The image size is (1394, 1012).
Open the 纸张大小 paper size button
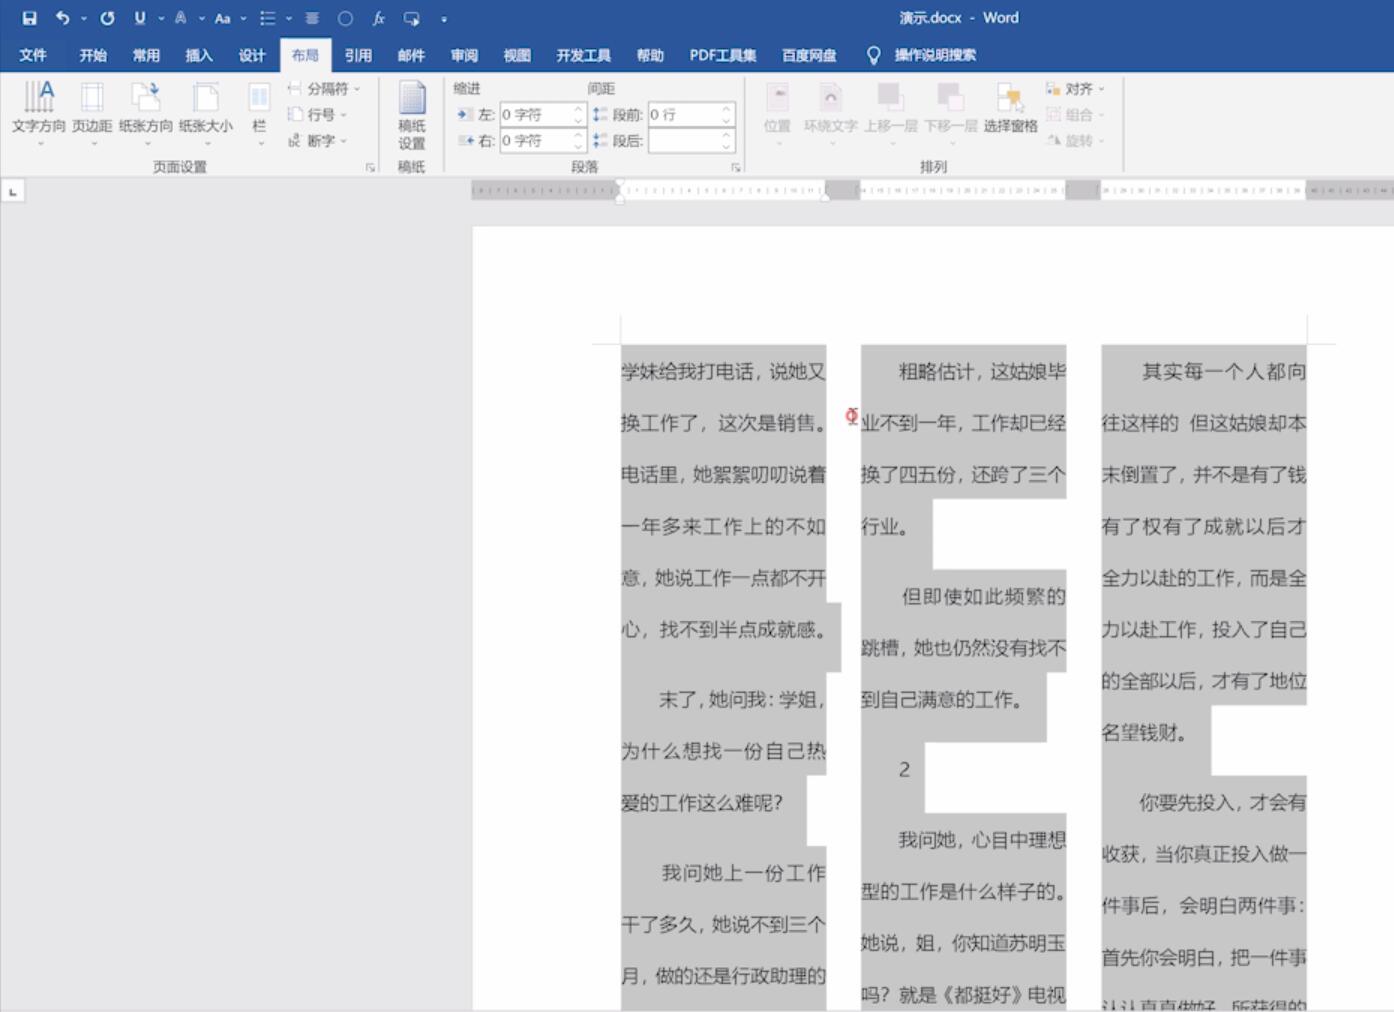coord(206,114)
